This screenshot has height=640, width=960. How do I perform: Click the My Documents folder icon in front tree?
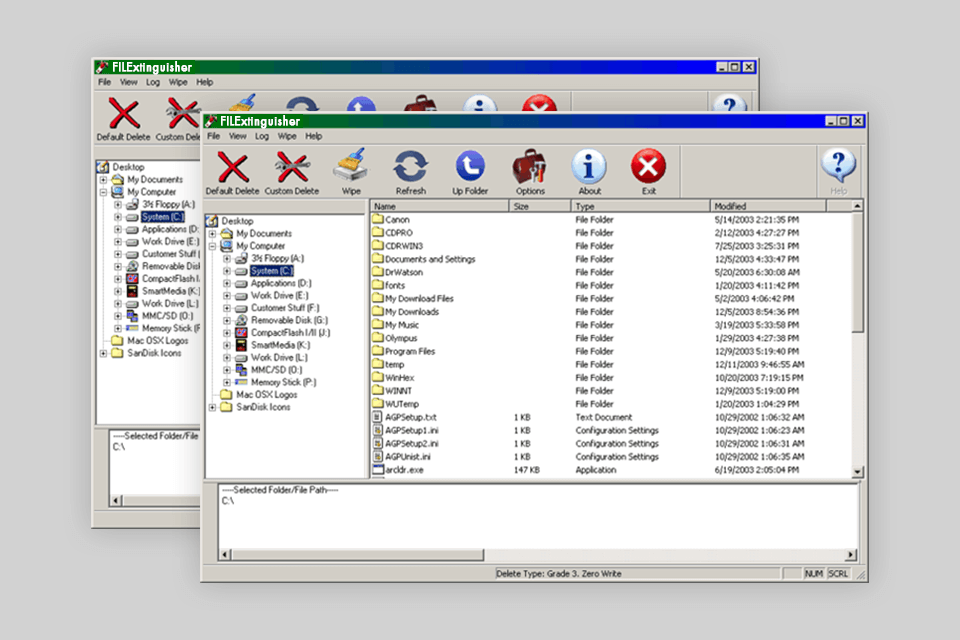click(227, 233)
